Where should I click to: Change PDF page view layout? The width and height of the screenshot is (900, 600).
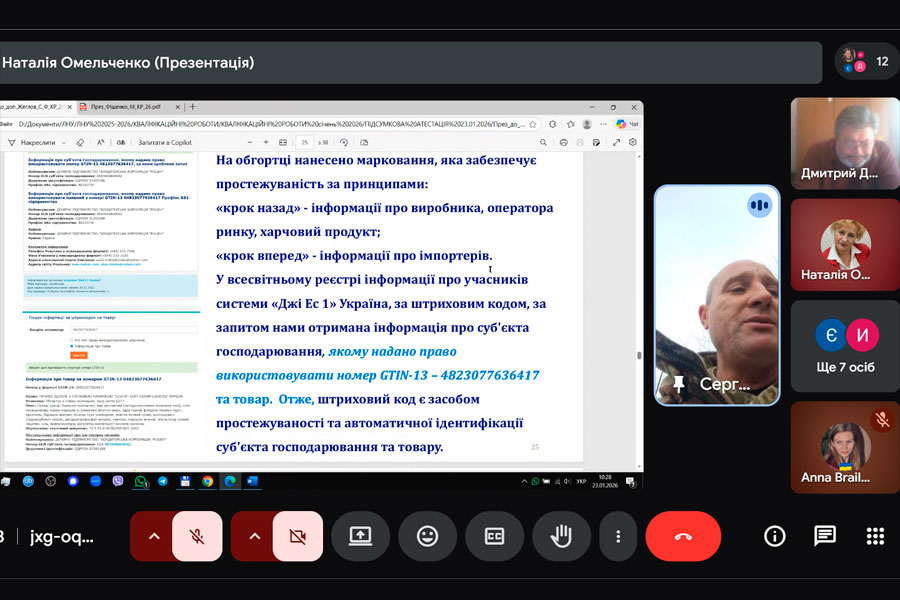coord(364,142)
